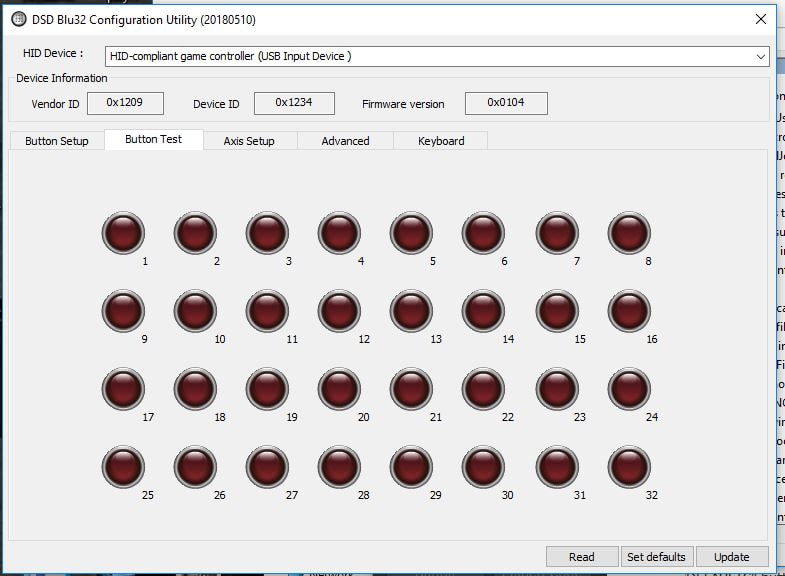Click button test LED number 8
785x576 pixels.
(x=629, y=234)
